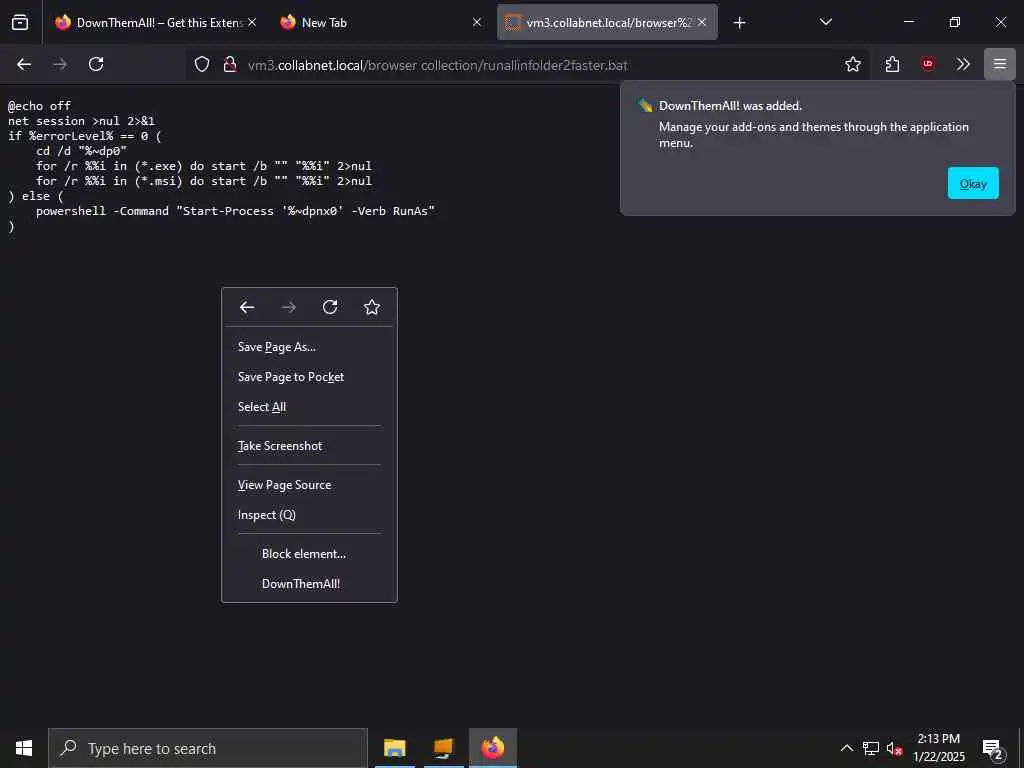The height and width of the screenshot is (768, 1024).
Task: Click the toolbar forward arrow
Action: click(x=60, y=64)
